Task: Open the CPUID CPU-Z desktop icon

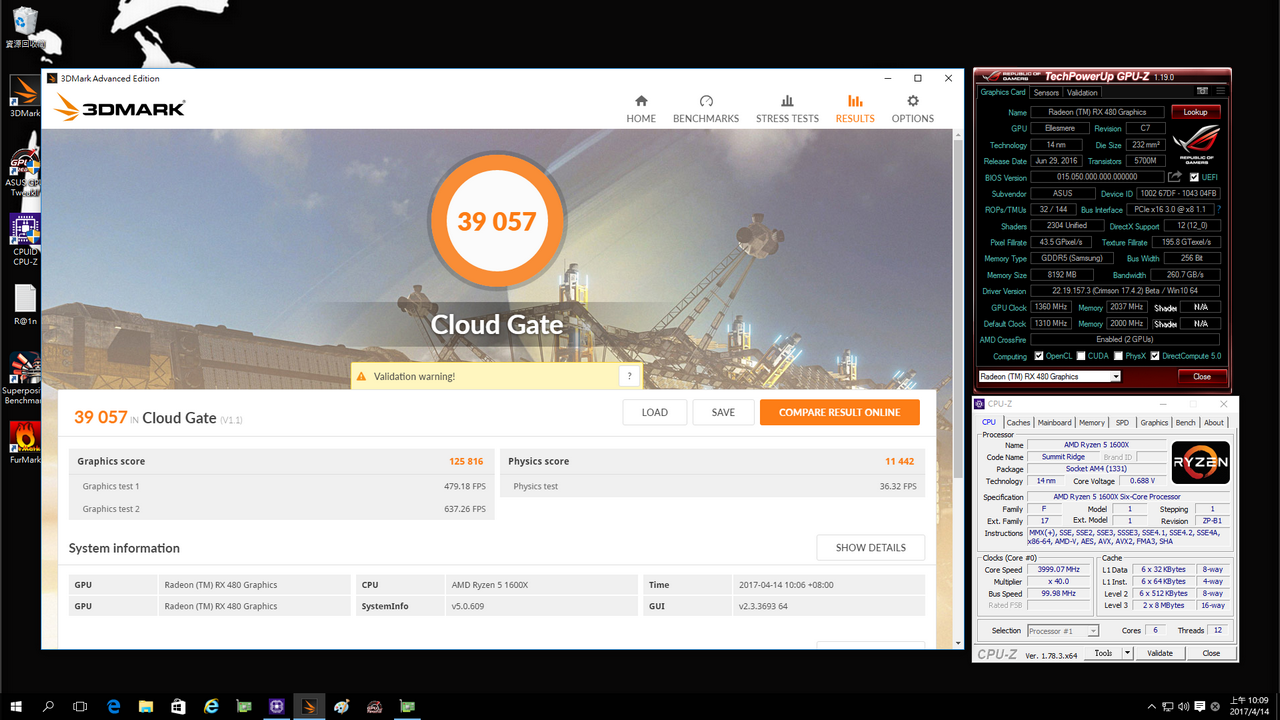Action: pyautogui.click(x=25, y=240)
